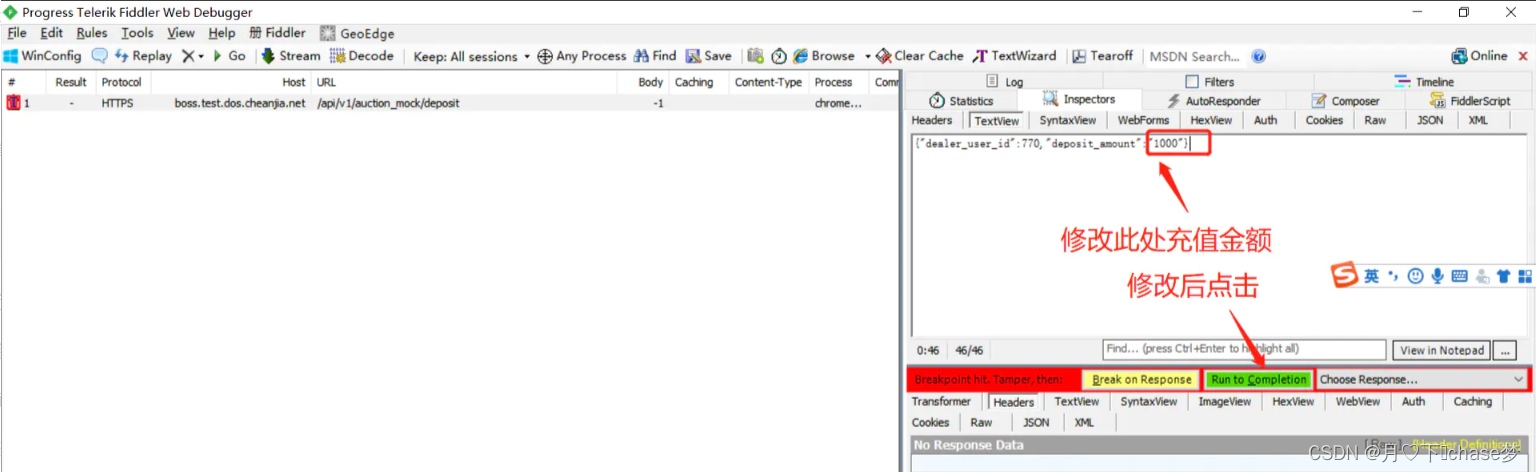This screenshot has height=472, width=1536.
Task: Open the TextWizard tool
Action: [1017, 56]
